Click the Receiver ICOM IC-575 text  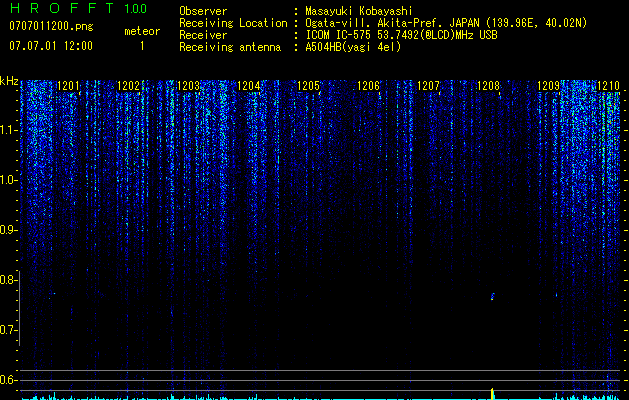(x=401, y=35)
